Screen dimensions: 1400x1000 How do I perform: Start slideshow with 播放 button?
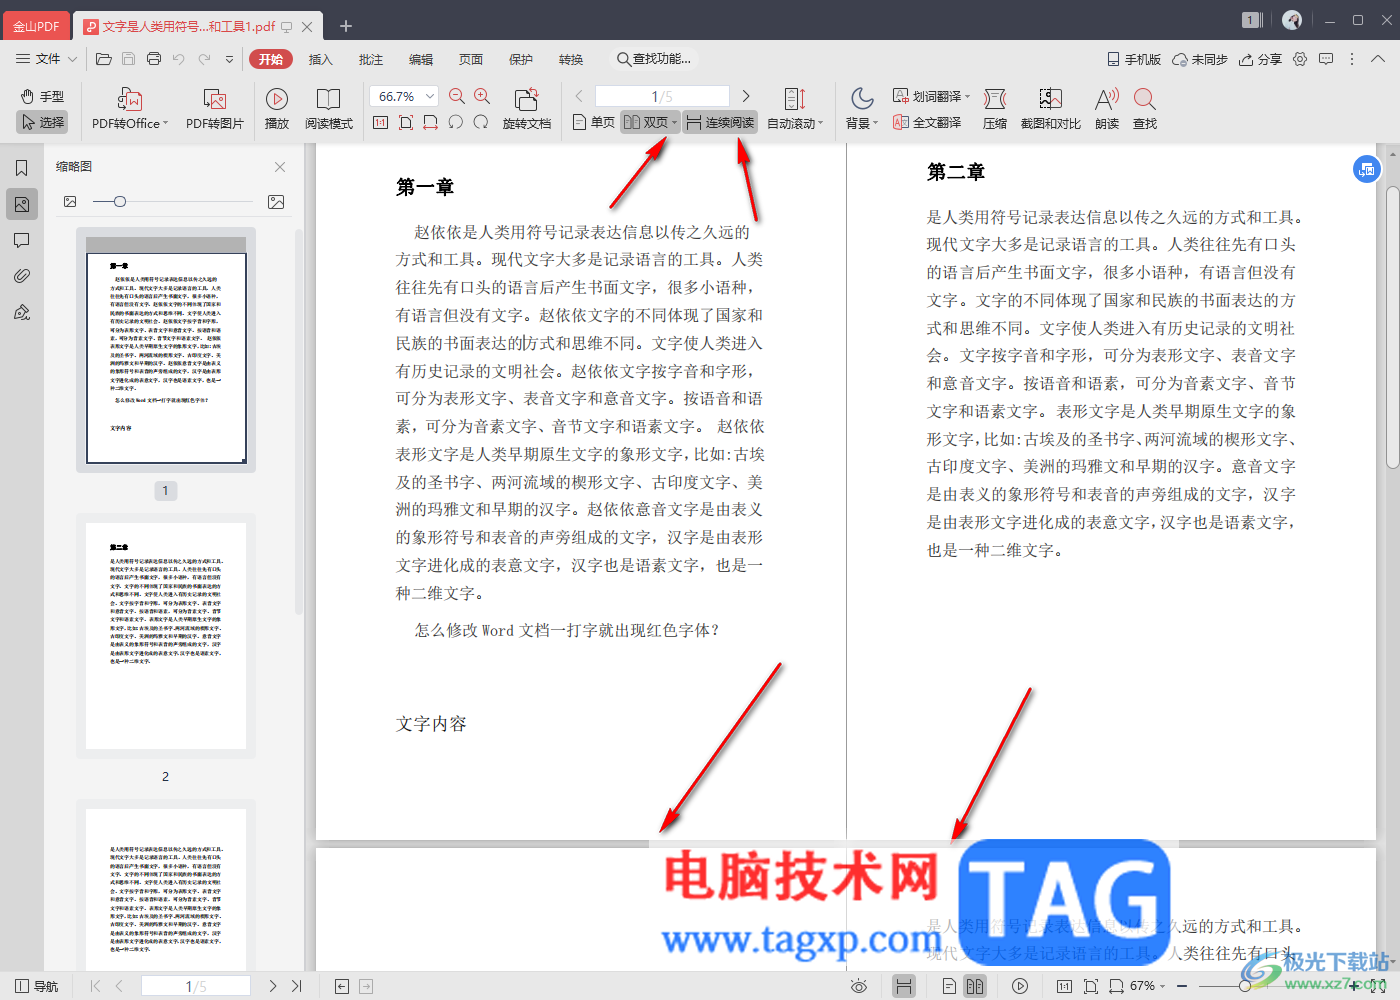[277, 109]
